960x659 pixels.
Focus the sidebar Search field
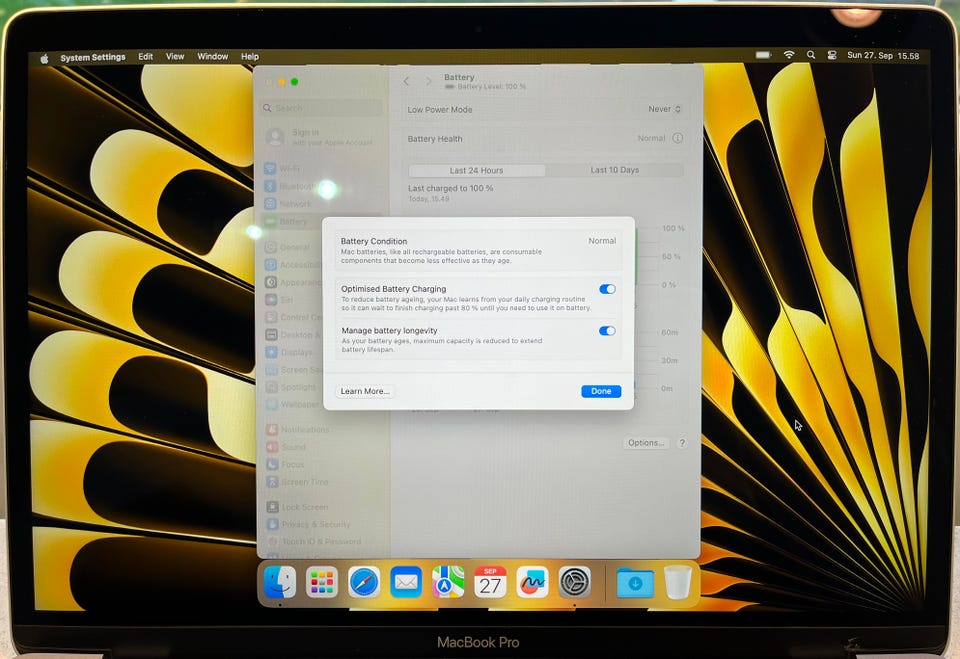coord(321,108)
